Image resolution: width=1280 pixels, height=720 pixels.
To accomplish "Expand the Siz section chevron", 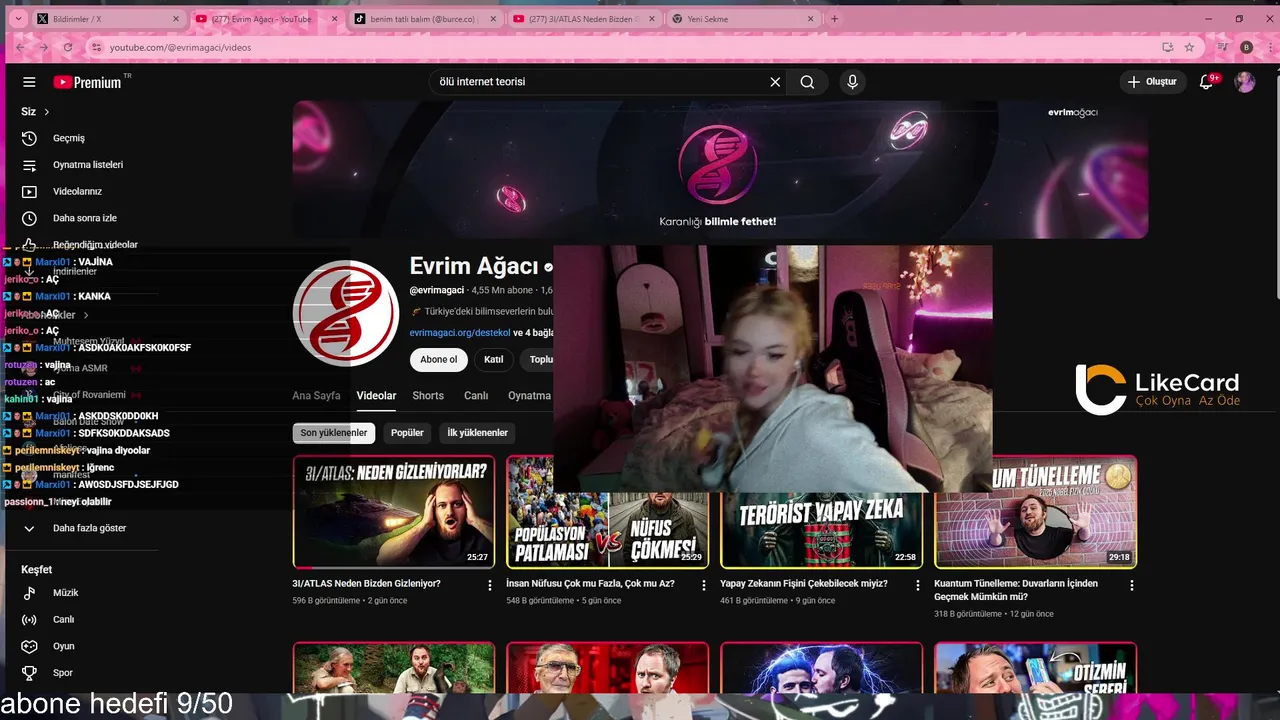I will 46,112.
